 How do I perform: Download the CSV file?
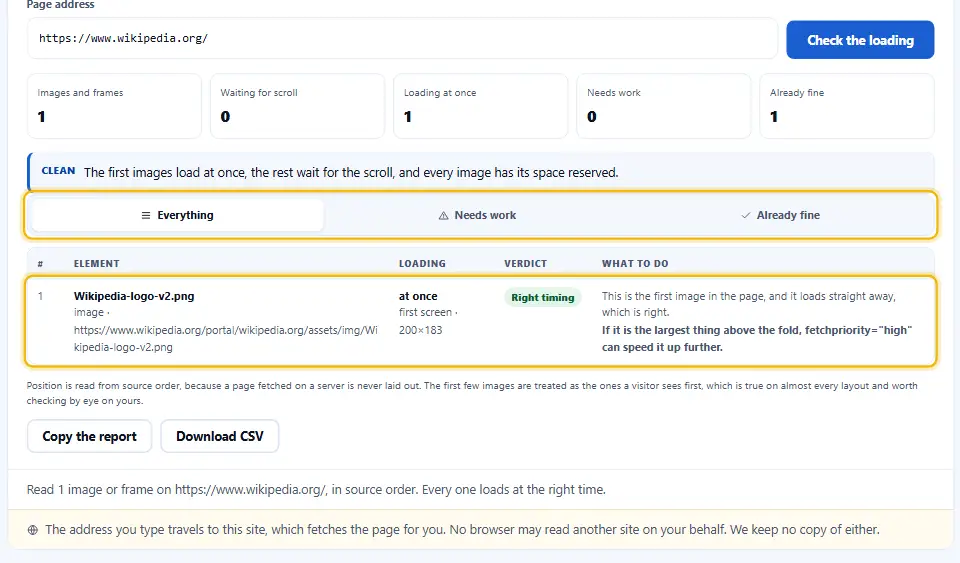point(220,436)
